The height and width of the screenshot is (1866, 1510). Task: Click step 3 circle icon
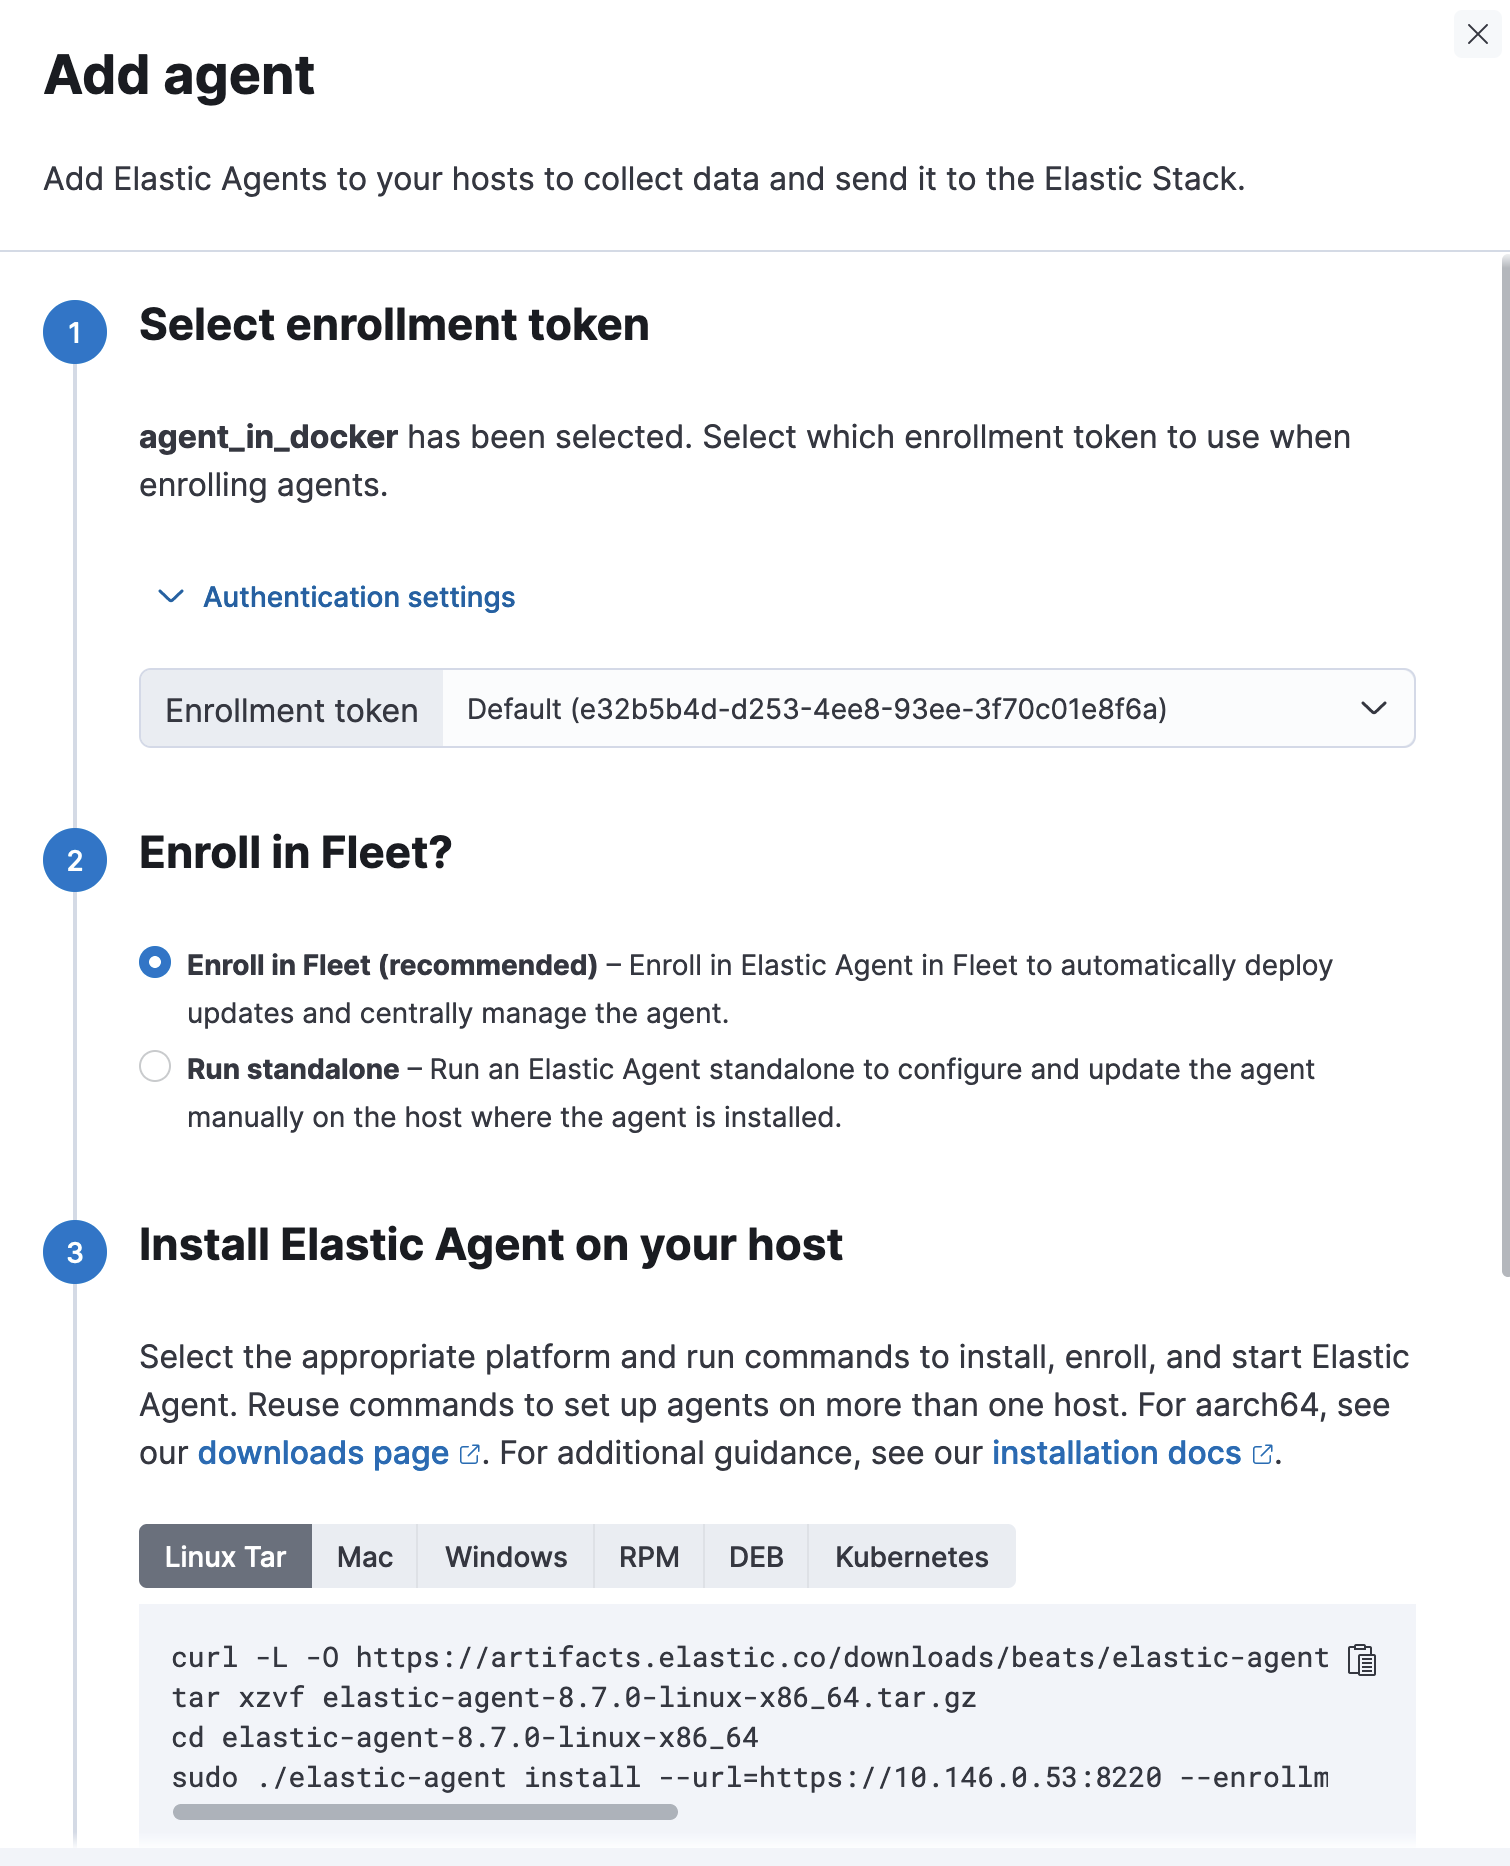coord(75,1252)
